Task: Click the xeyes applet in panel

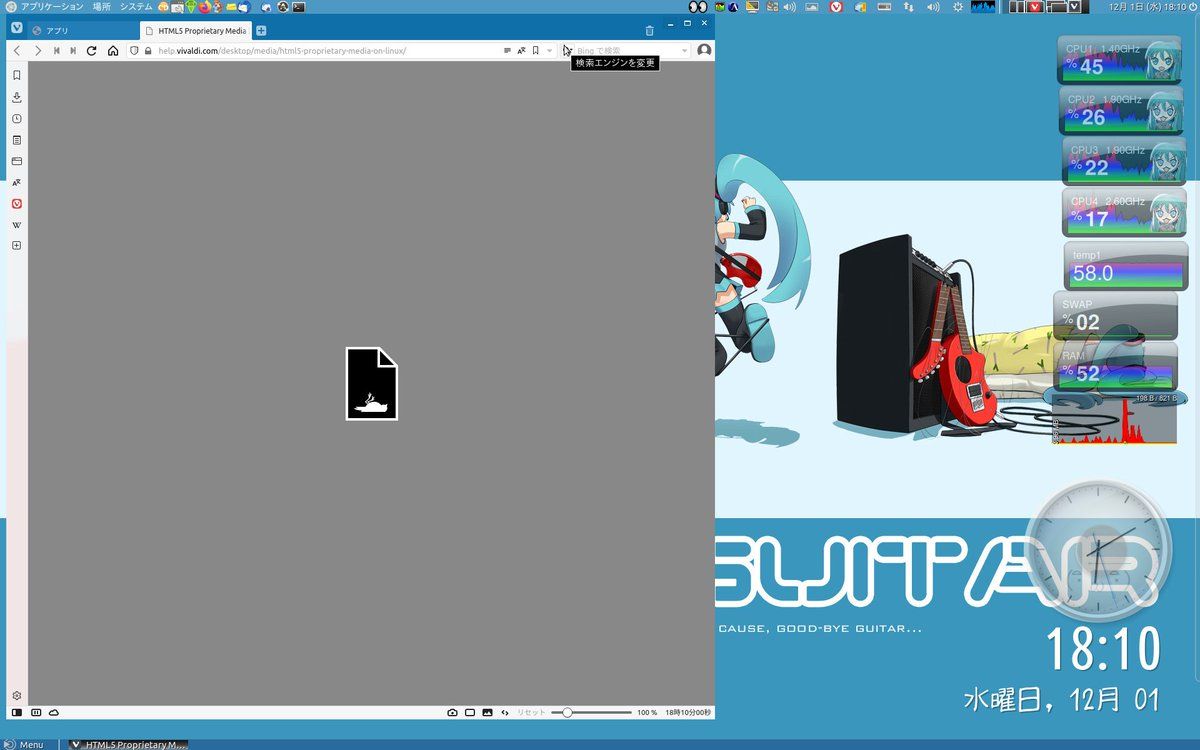Action: tap(698, 7)
